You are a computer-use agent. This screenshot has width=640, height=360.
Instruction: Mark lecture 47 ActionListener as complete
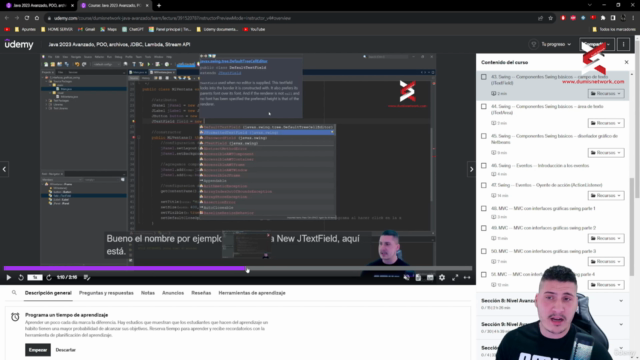click(484, 185)
